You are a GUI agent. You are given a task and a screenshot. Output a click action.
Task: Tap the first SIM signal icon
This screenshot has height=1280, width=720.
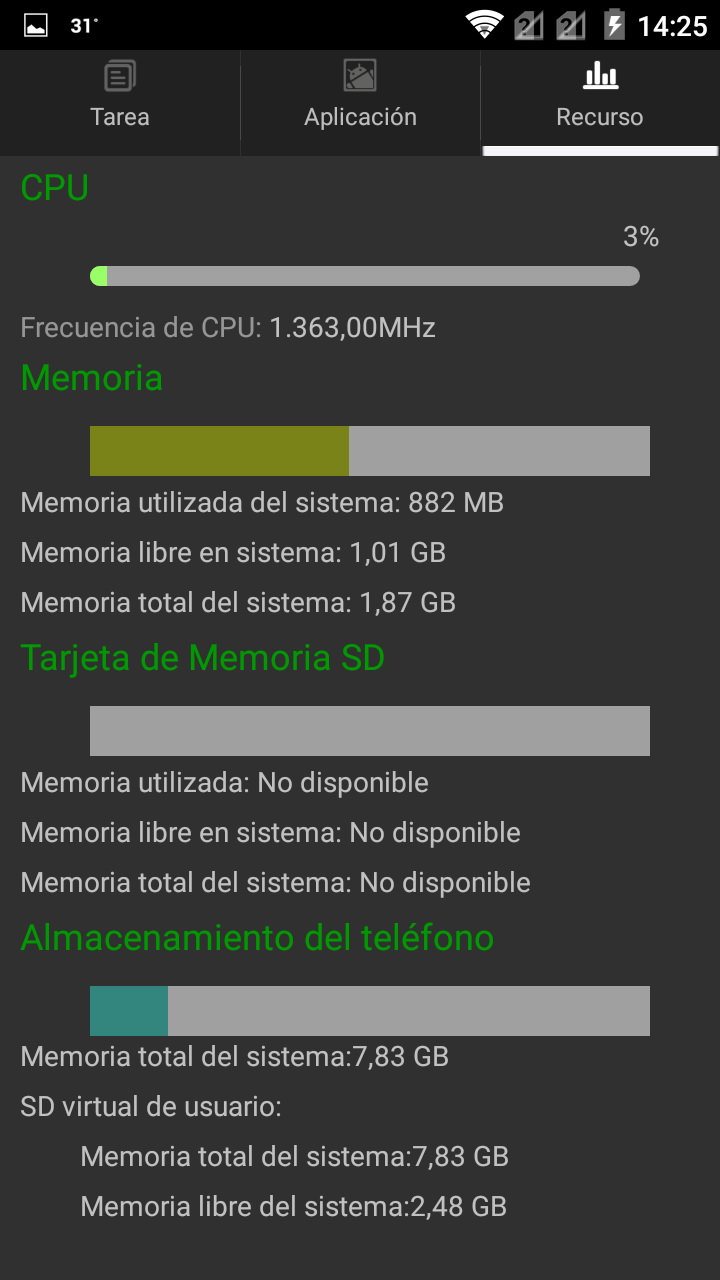[x=529, y=25]
